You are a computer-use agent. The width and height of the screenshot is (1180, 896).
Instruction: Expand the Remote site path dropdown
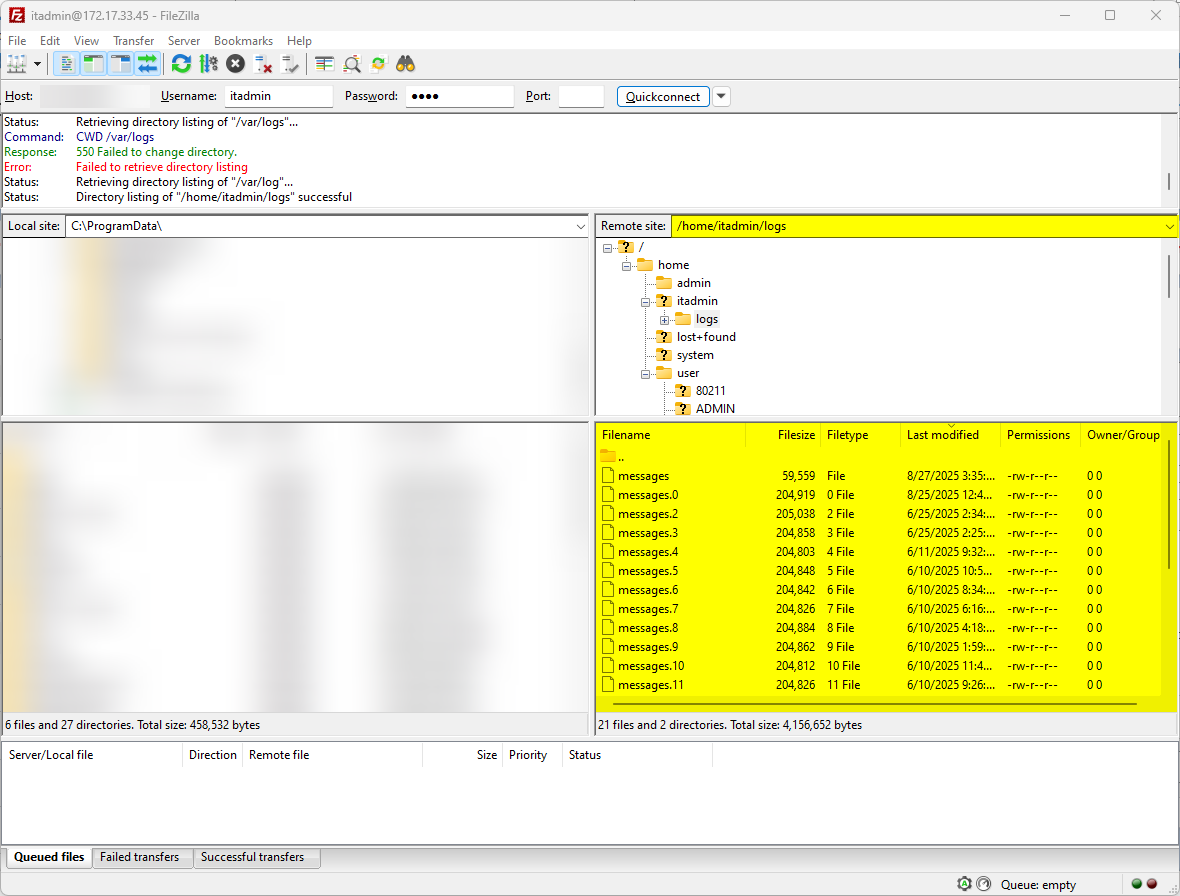click(1169, 226)
